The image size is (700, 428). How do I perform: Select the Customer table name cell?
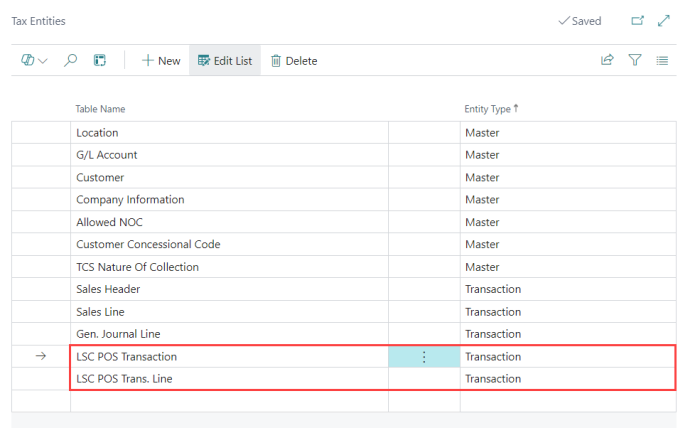(x=229, y=177)
